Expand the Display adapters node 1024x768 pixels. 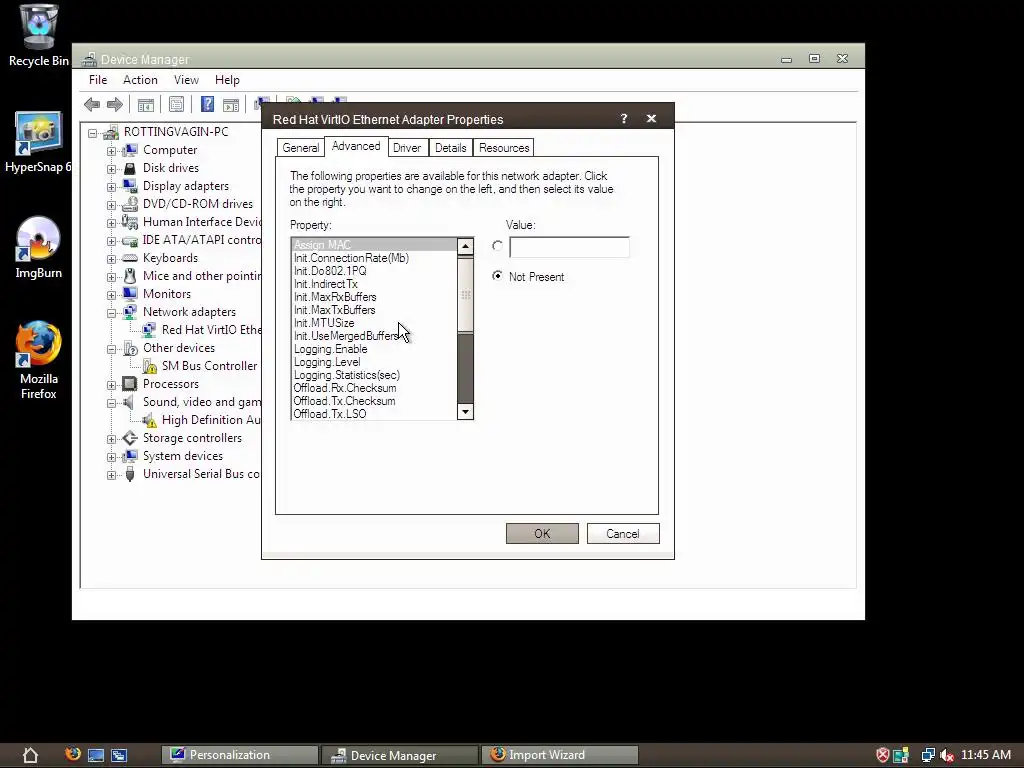coord(112,187)
